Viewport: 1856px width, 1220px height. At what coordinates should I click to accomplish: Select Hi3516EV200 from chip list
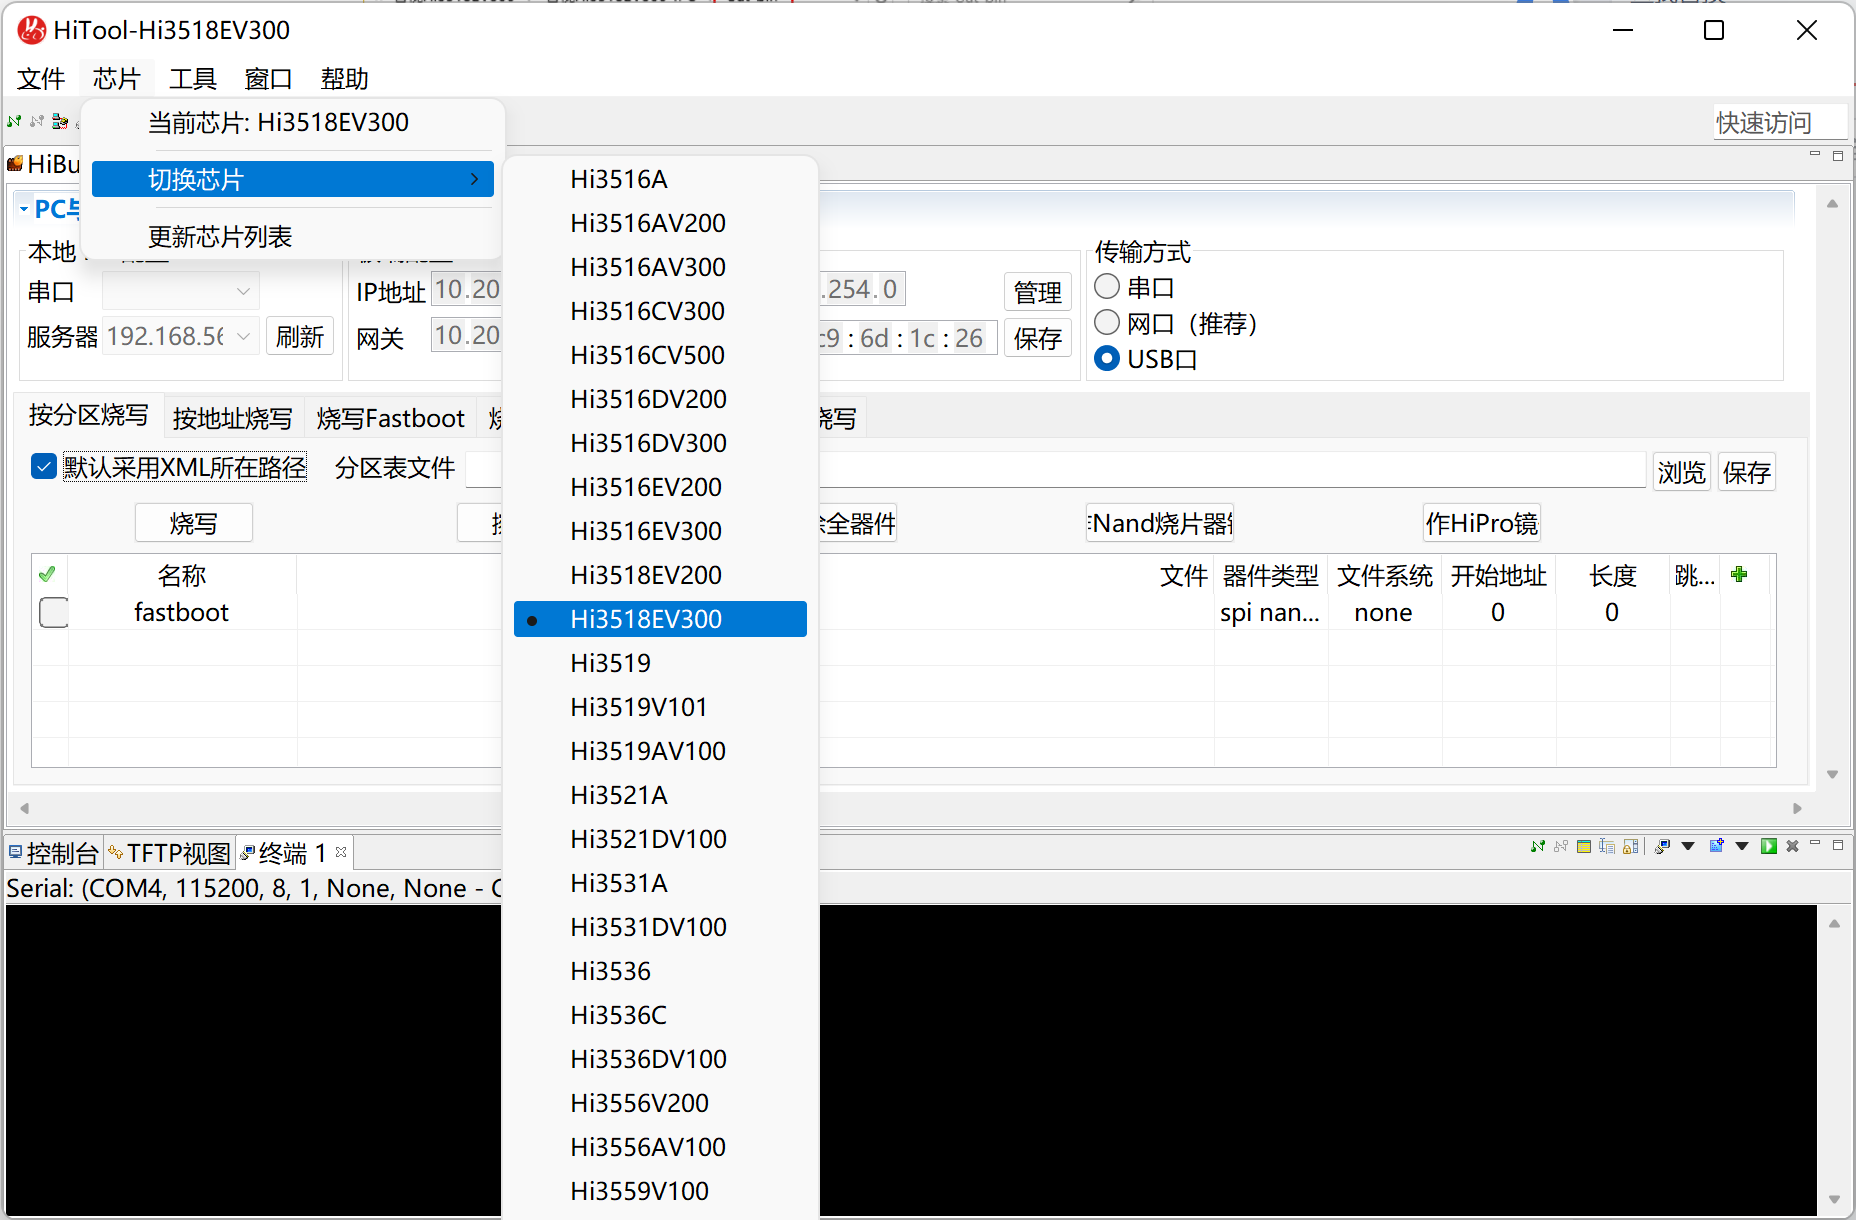660,487
